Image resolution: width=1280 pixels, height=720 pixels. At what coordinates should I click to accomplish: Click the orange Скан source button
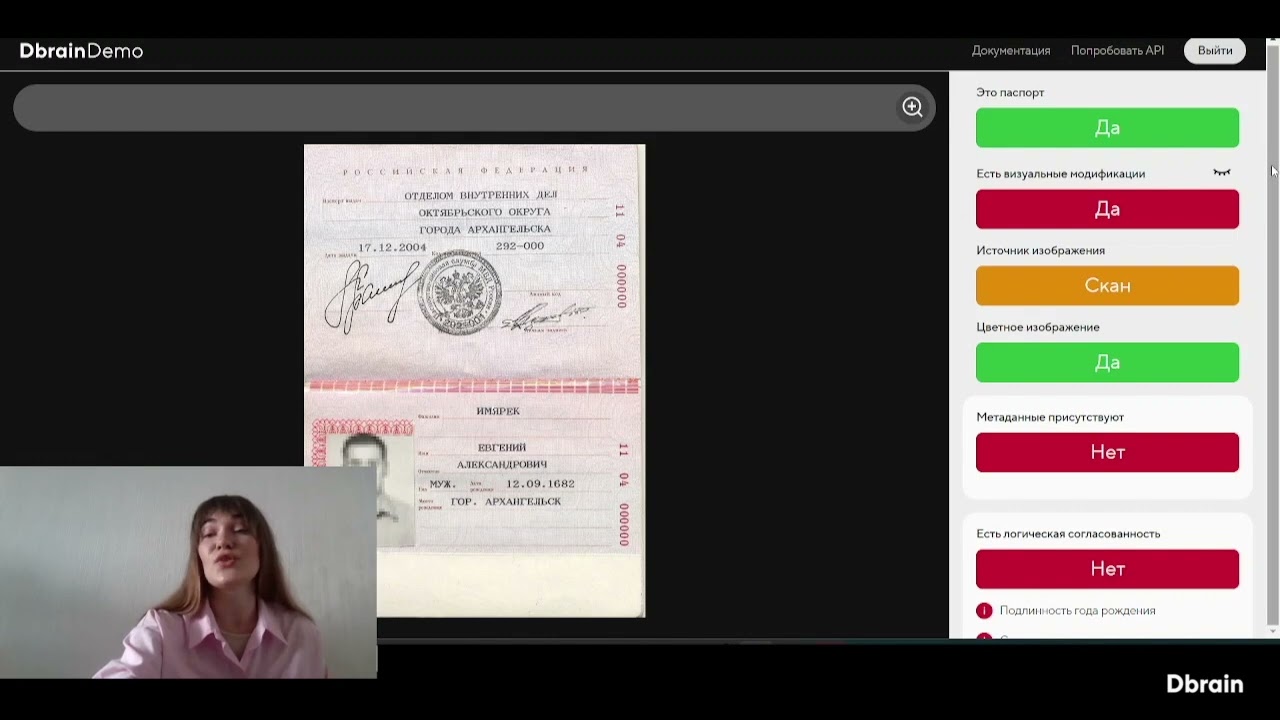1107,286
